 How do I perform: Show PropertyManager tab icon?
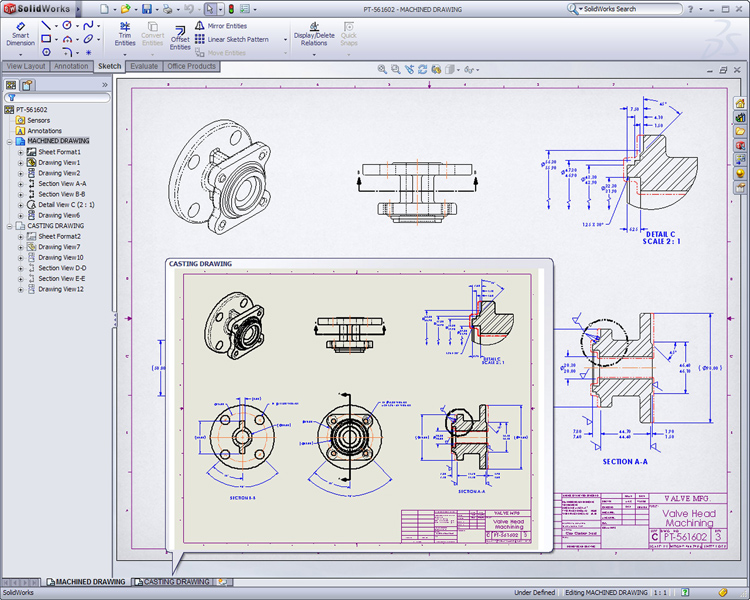point(27,85)
